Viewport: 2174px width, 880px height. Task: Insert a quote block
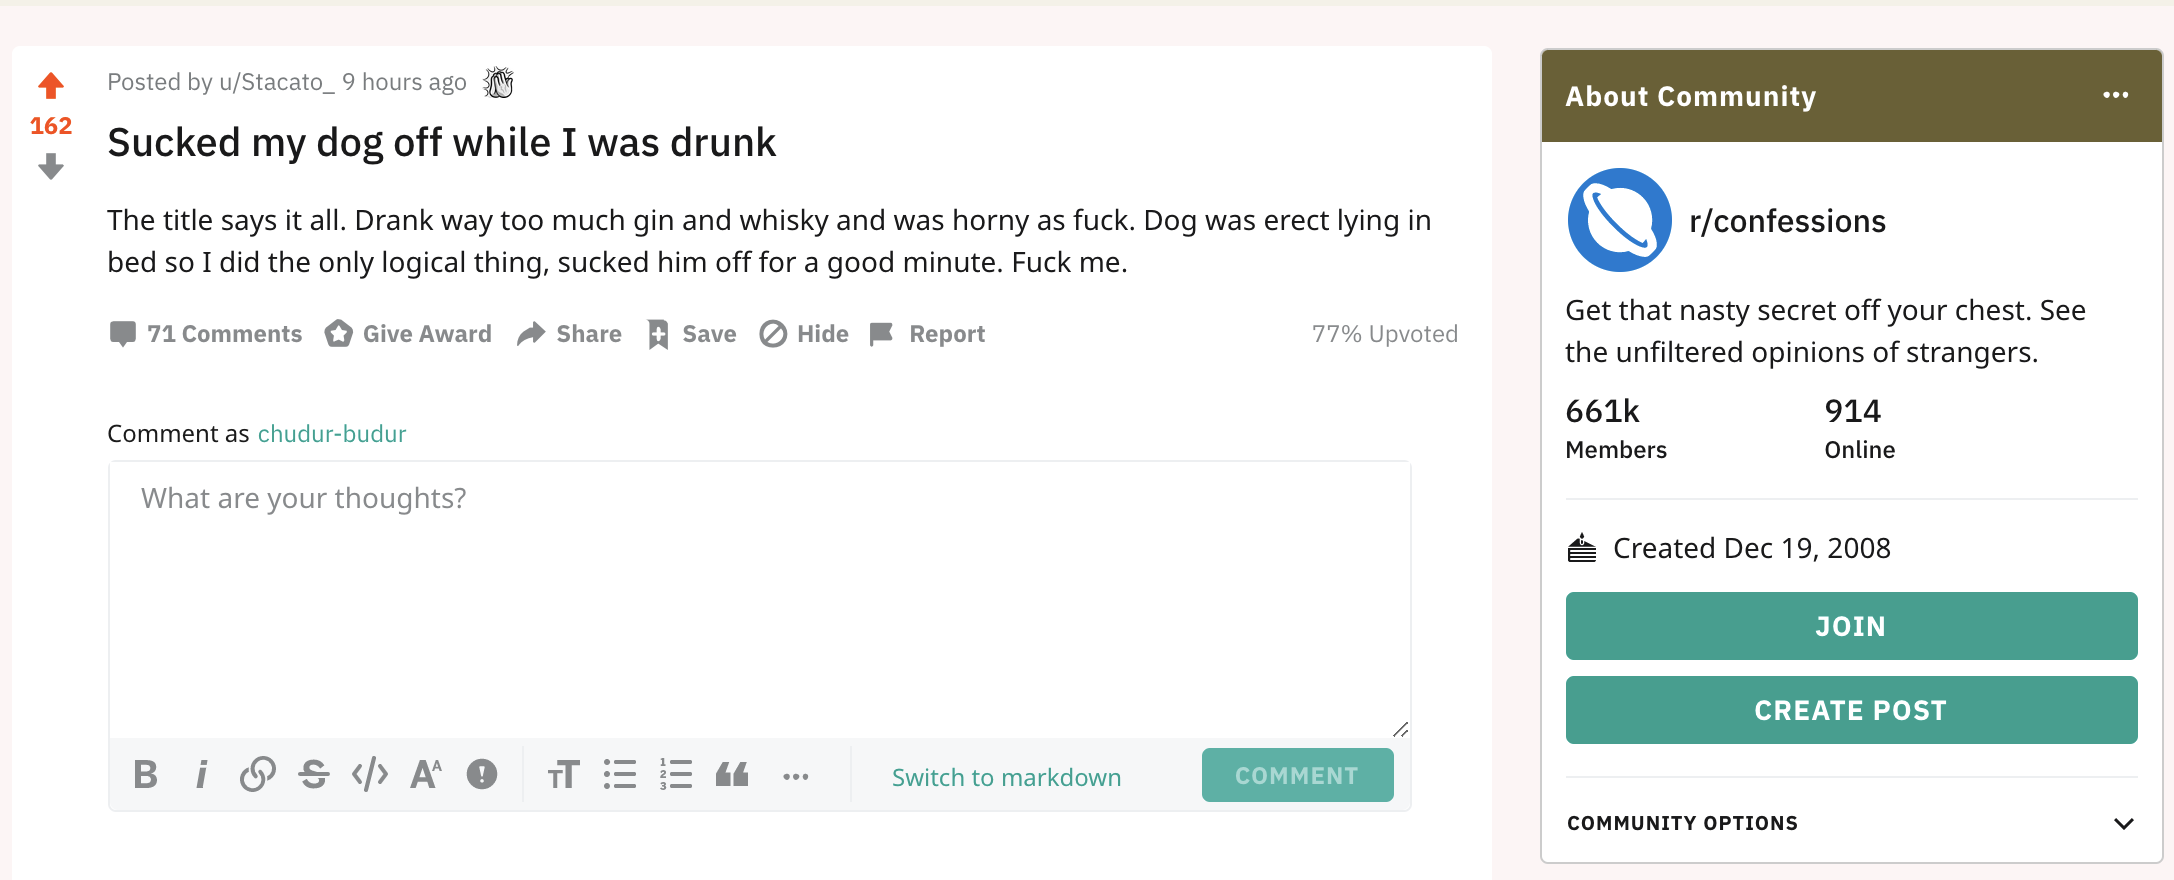tap(732, 775)
